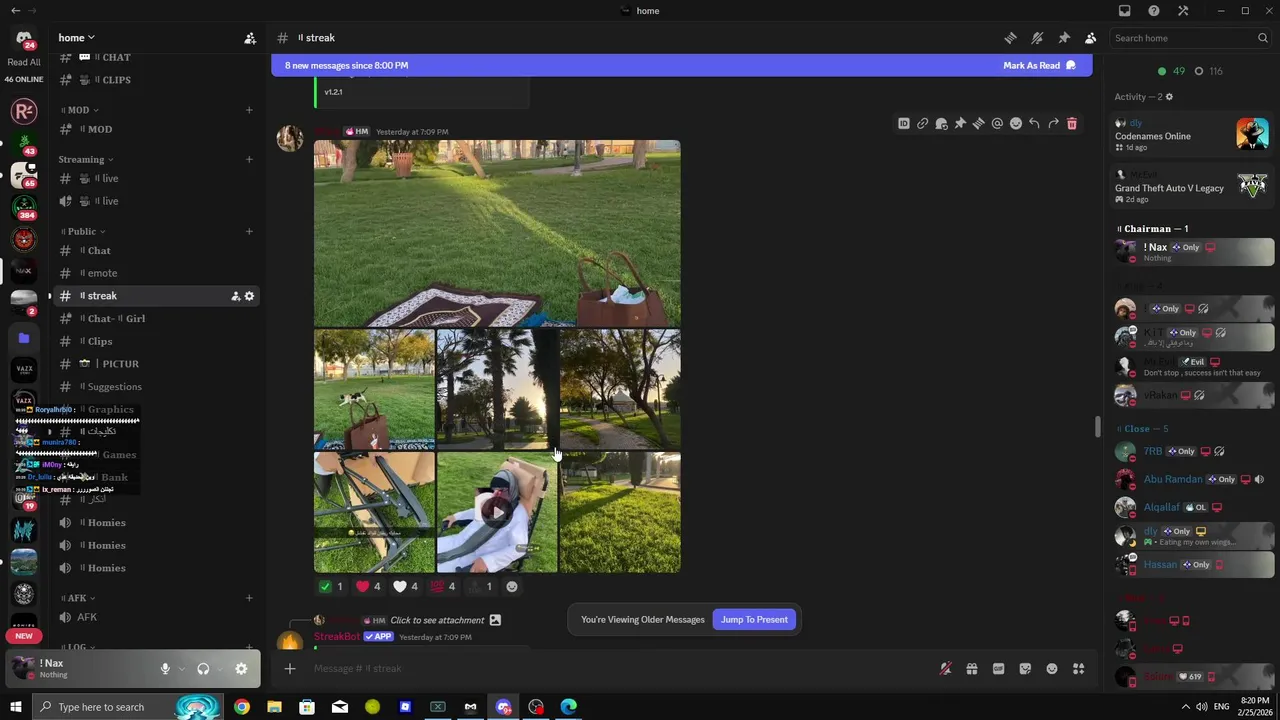
Task: Reply to message with the left arrow icon
Action: (x=1034, y=124)
